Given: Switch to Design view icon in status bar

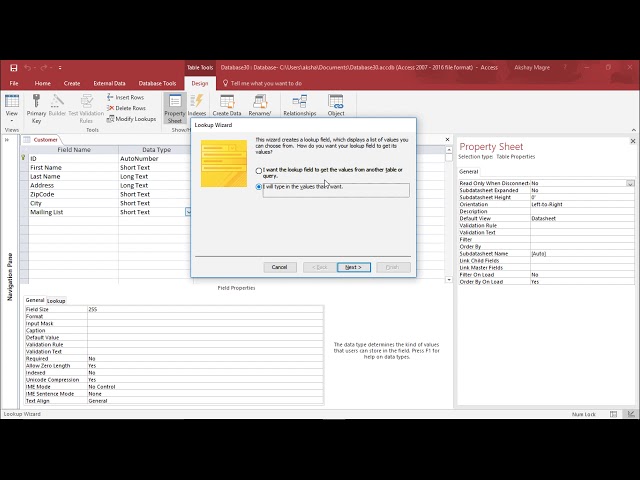Looking at the screenshot, I should [631, 414].
